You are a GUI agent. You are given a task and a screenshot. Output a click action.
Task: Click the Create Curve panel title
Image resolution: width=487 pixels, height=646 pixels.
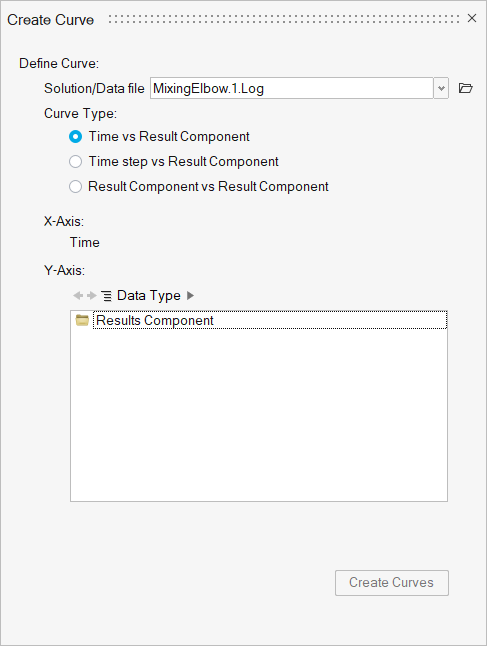click(51, 20)
